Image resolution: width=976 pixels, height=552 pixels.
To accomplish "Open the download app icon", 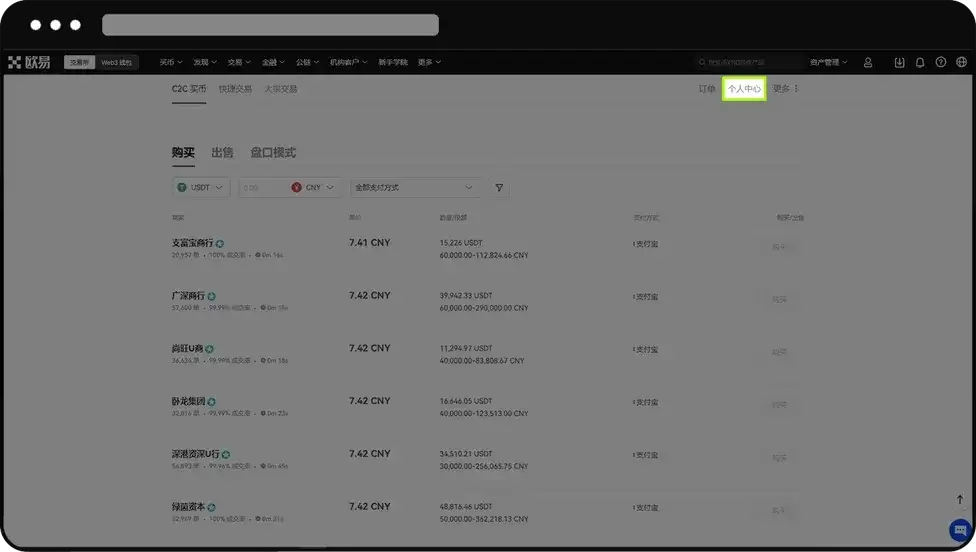I will 899,62.
